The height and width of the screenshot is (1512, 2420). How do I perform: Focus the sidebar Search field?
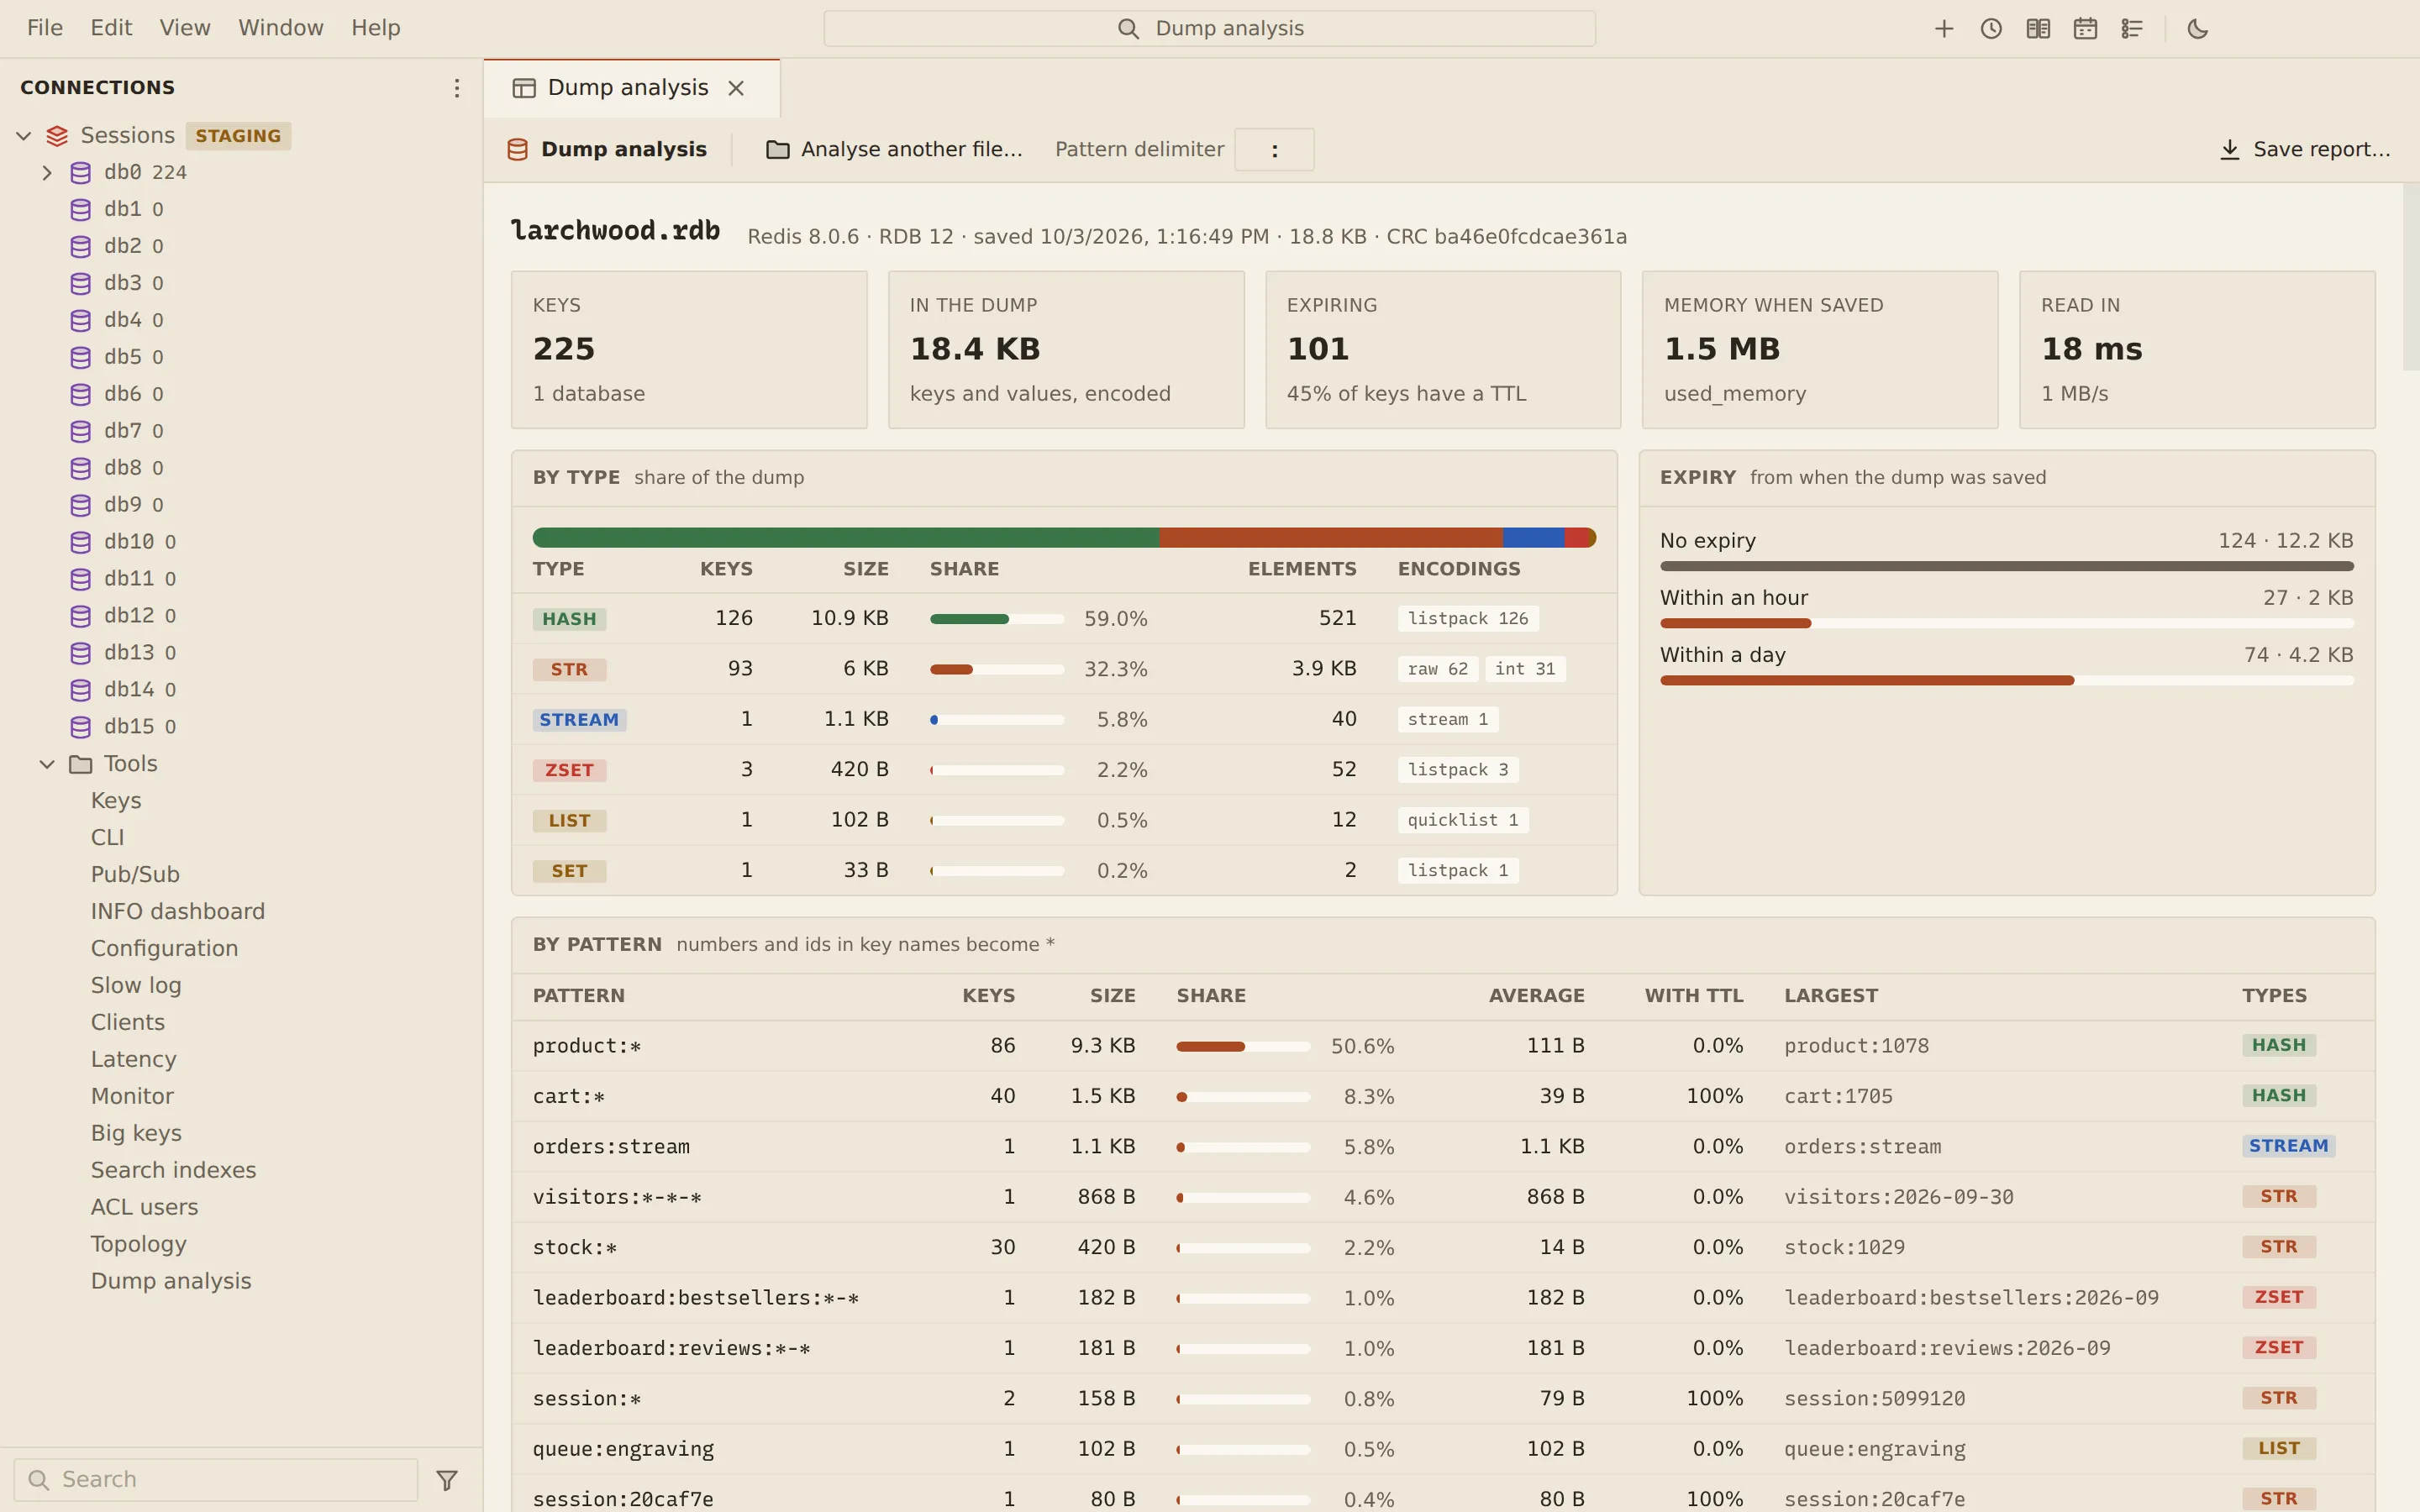(216, 1479)
